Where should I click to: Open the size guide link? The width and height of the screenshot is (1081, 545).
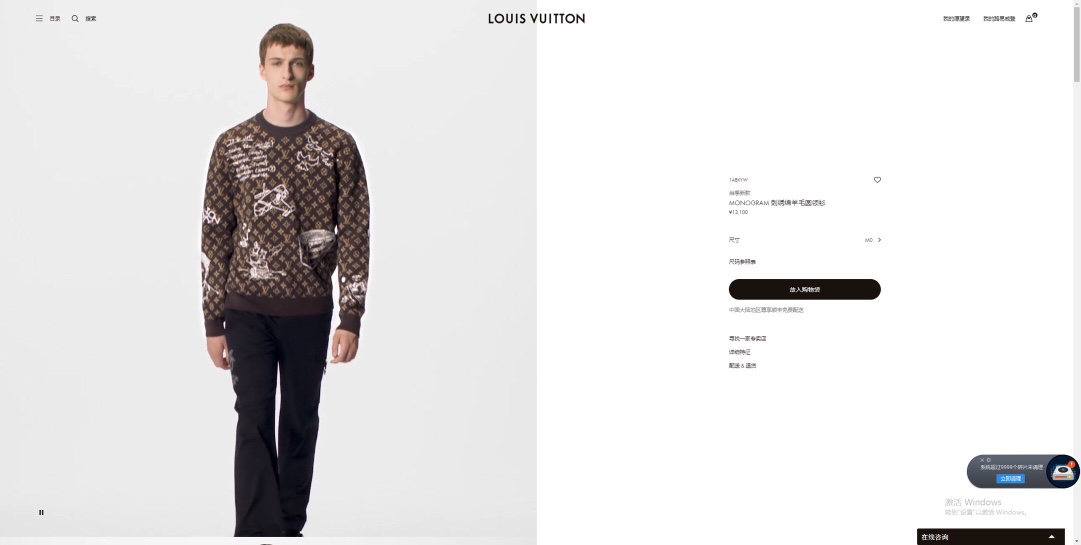(742, 262)
